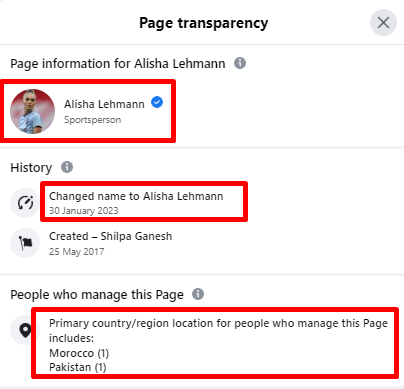Click the Morocco (1) location entry
The height and width of the screenshot is (389, 404).
coord(79,353)
